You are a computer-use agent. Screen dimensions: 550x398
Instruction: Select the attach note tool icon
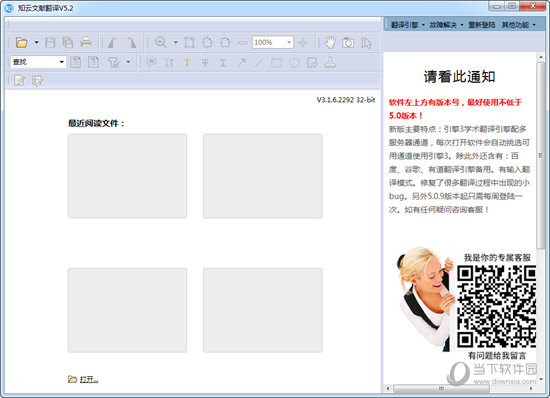[312, 62]
